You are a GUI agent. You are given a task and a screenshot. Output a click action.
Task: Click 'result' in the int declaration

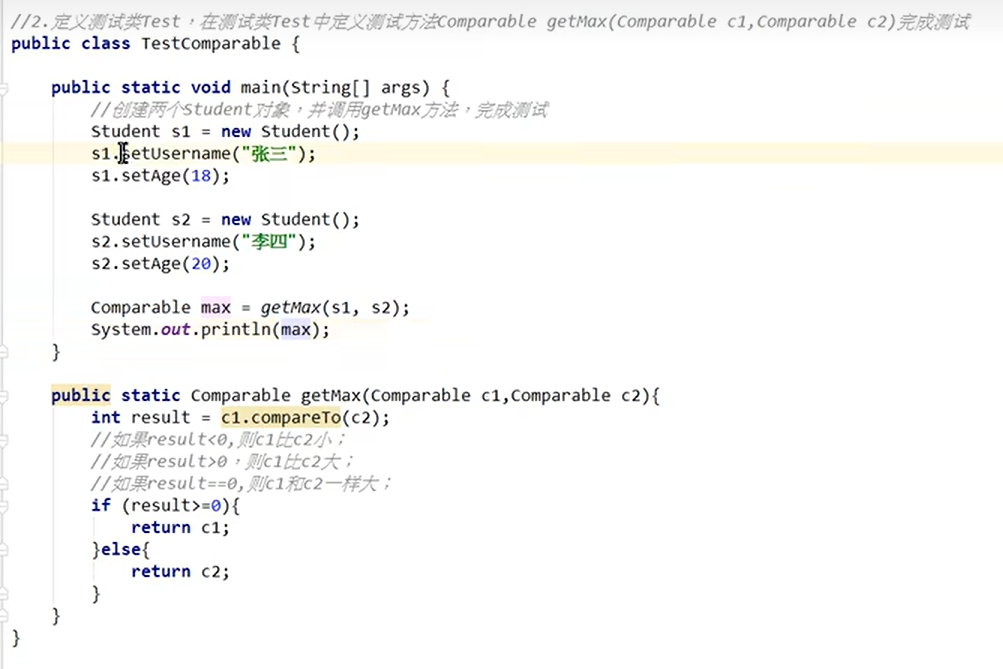(161, 418)
